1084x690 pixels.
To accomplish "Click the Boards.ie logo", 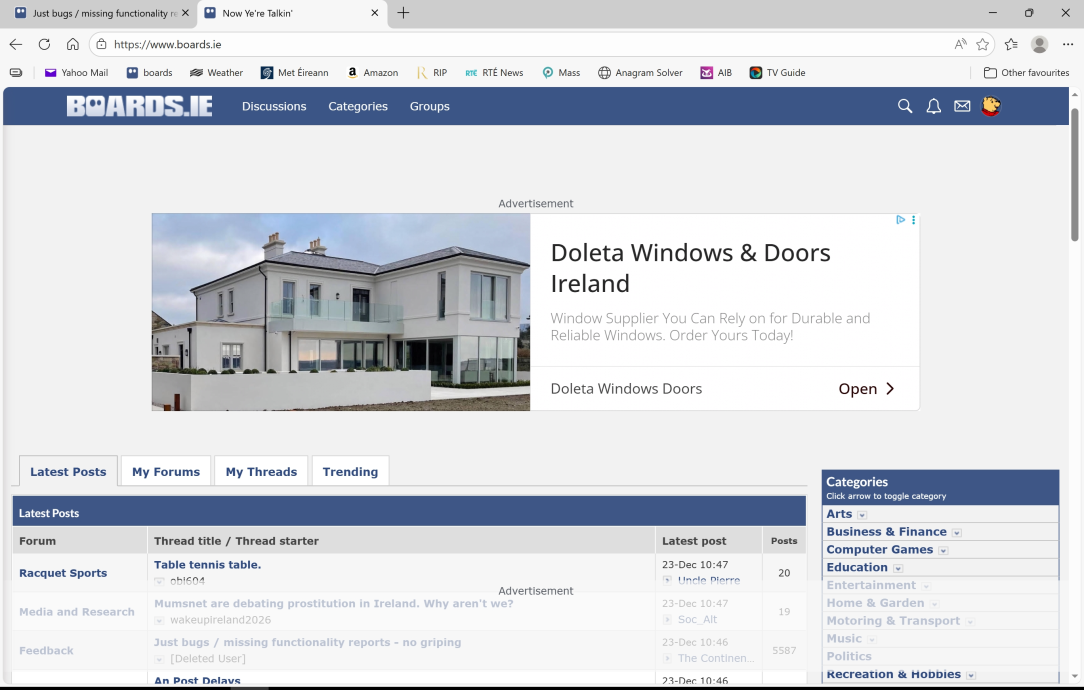I will point(140,106).
